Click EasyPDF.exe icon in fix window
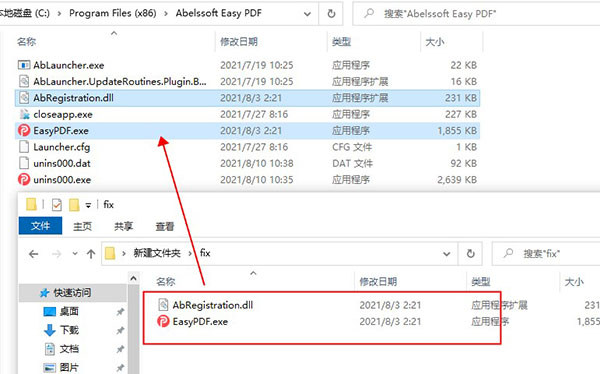Screen dimensions: 600x374 point(163,321)
